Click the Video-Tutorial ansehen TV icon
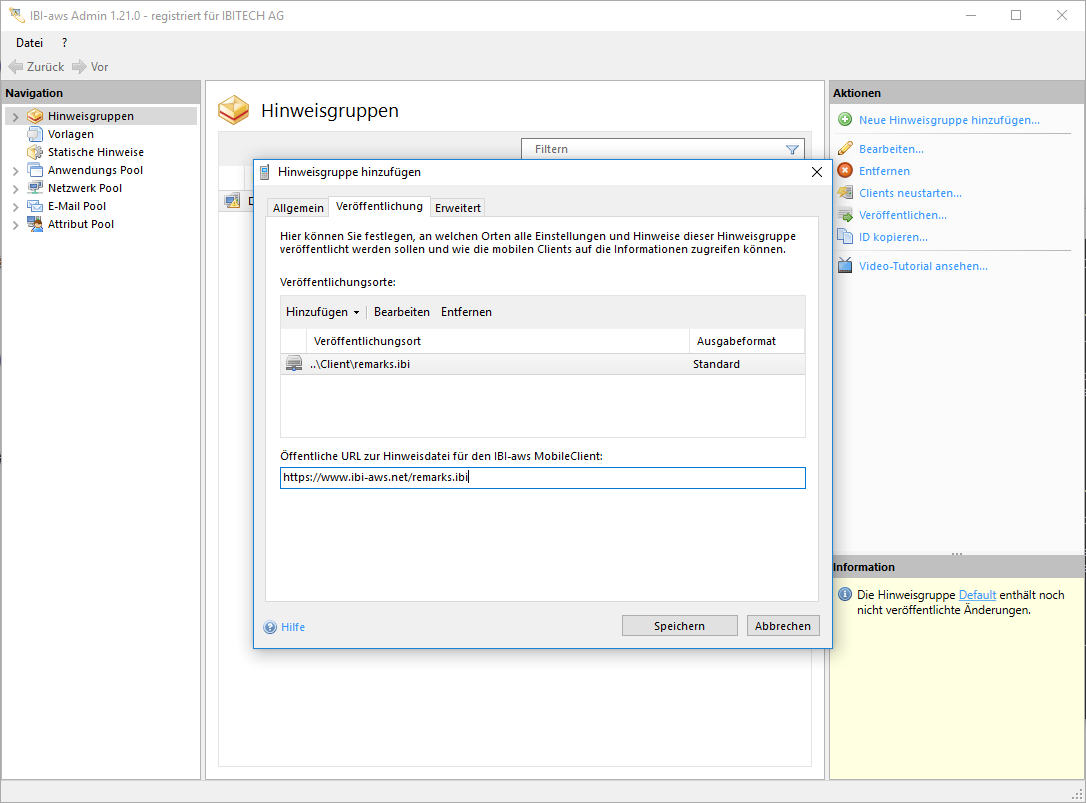 coord(845,266)
